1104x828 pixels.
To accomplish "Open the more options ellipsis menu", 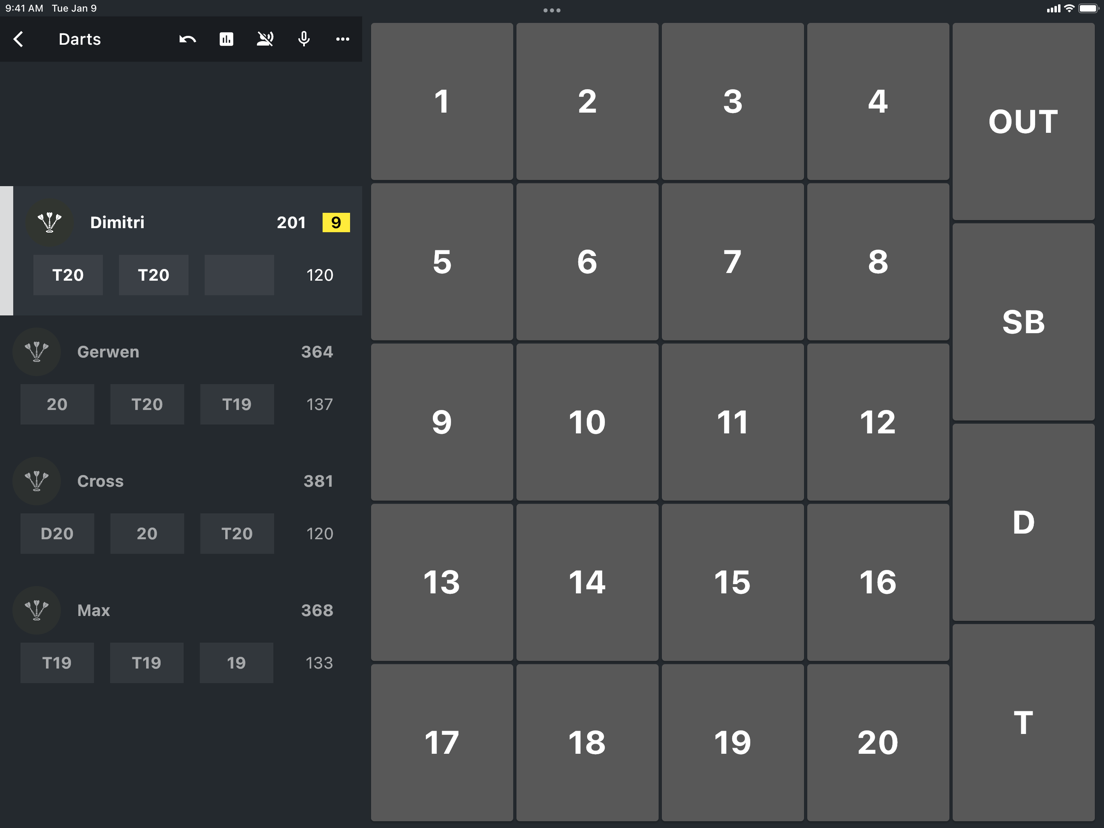I will click(342, 39).
